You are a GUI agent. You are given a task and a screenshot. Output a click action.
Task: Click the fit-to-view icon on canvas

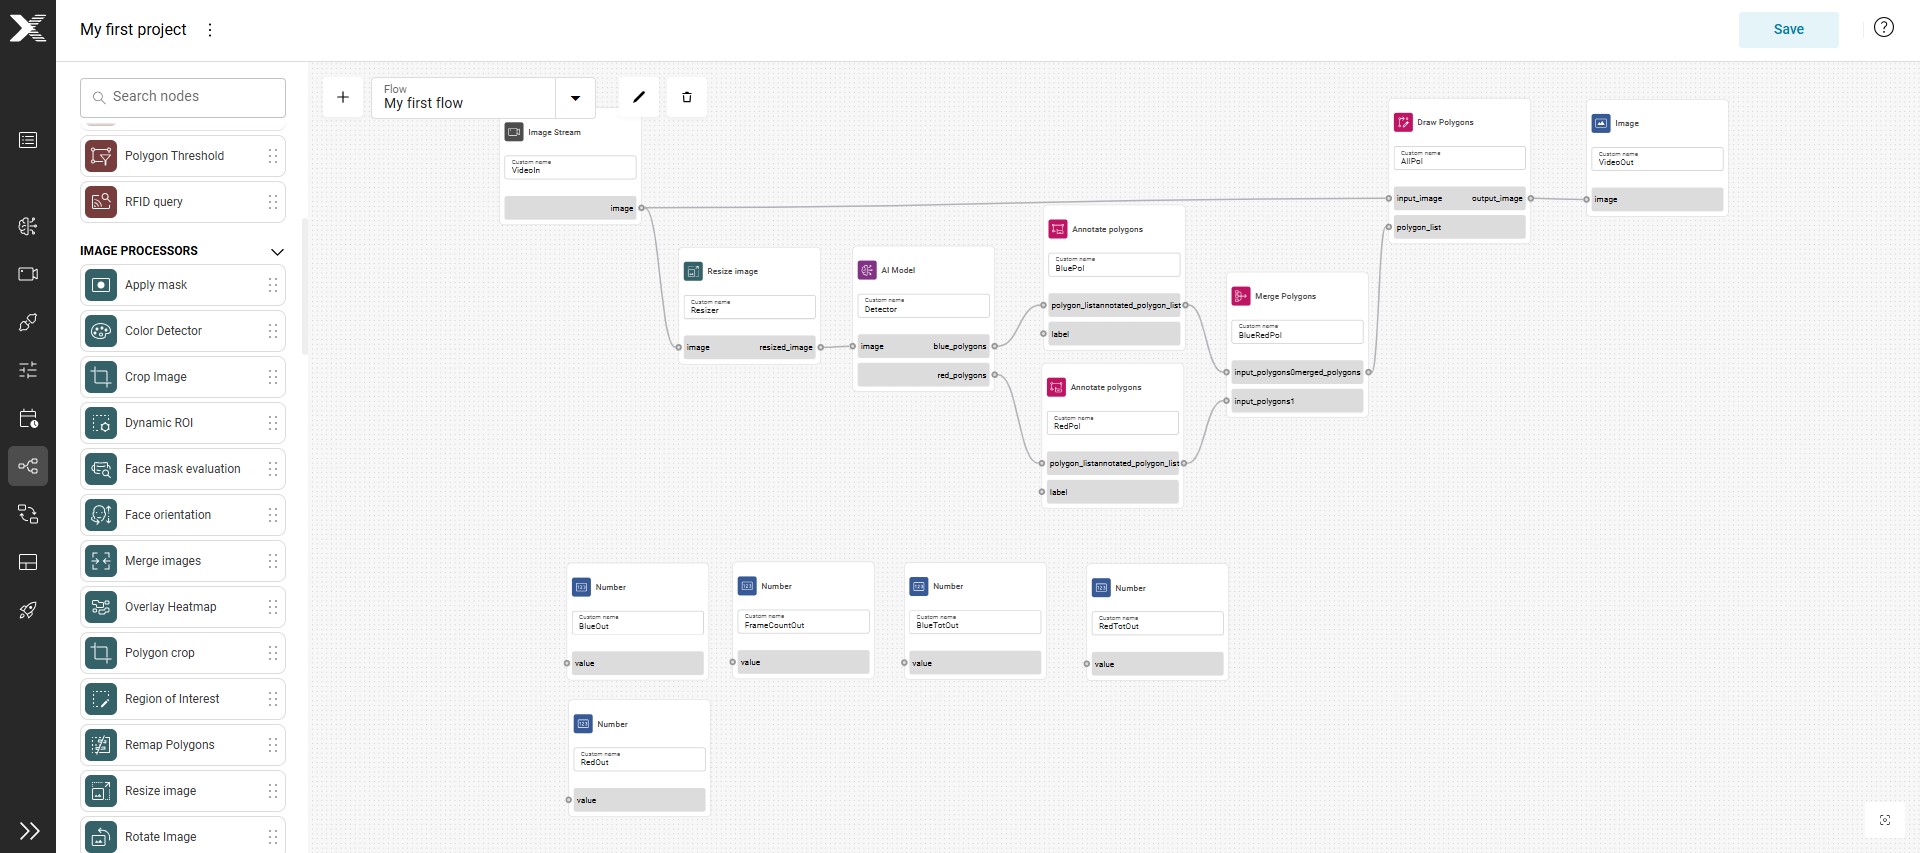[1885, 820]
